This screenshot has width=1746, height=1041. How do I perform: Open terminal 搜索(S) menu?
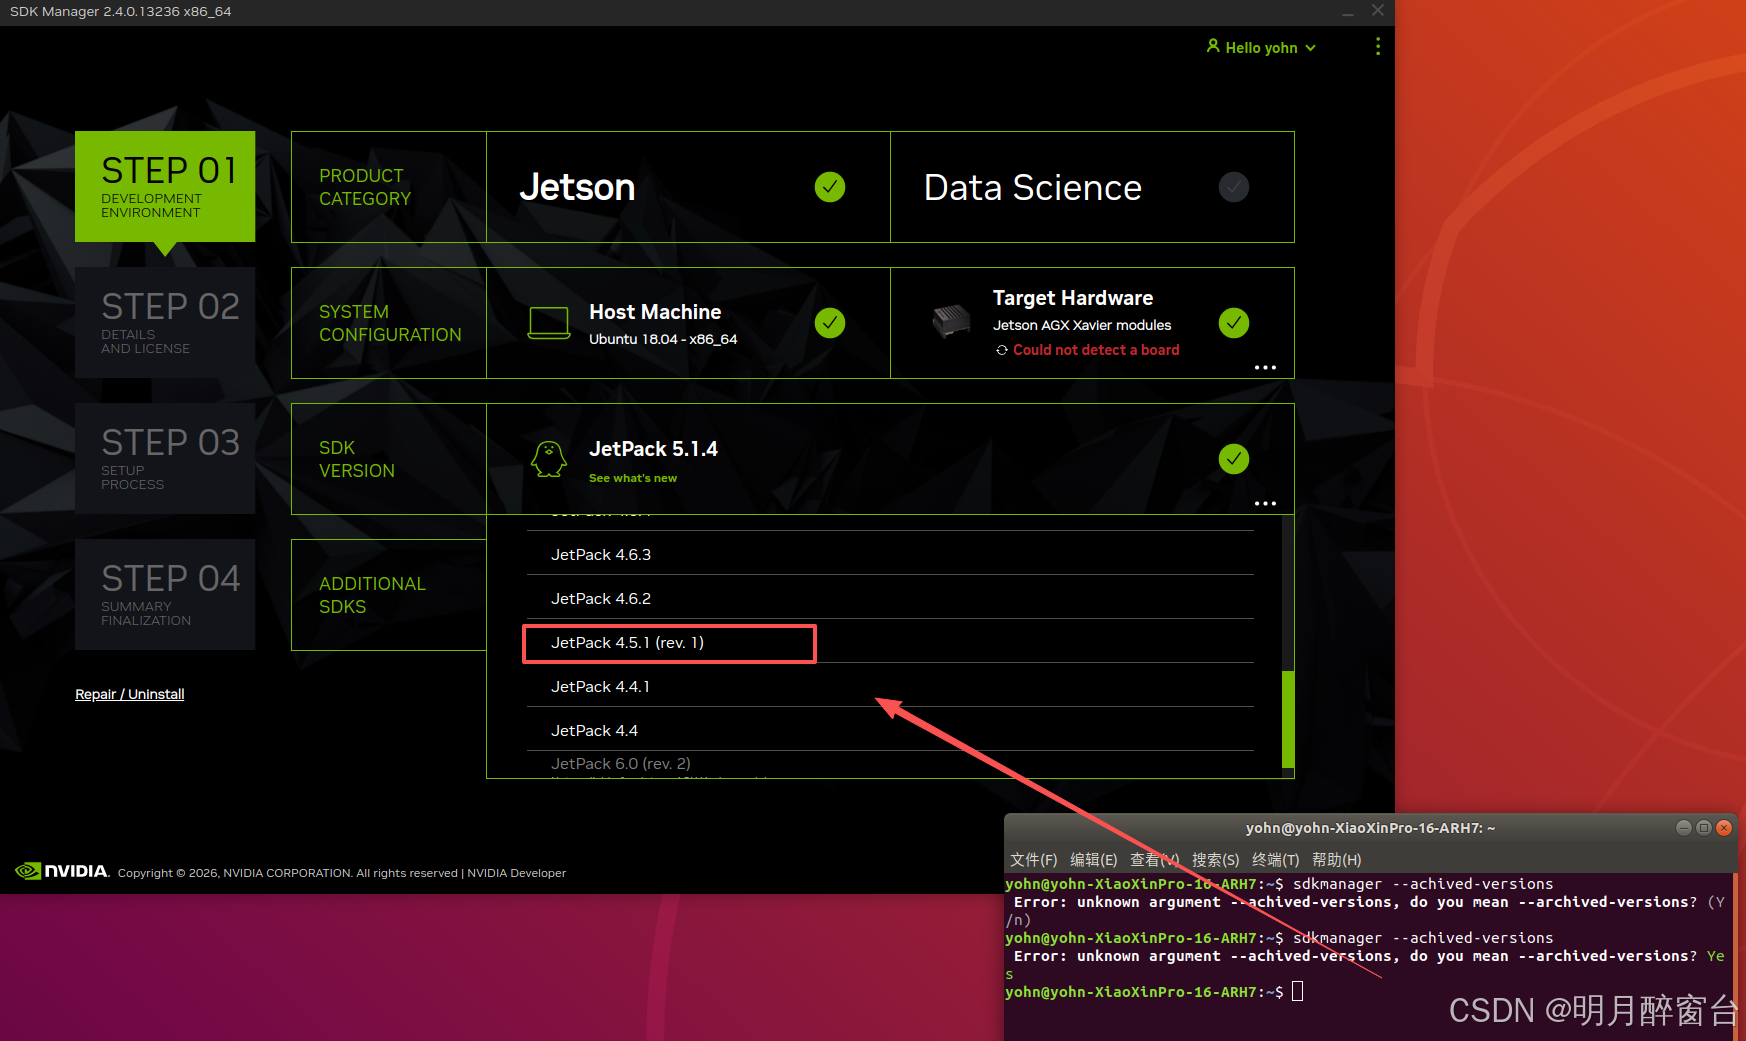point(1216,860)
